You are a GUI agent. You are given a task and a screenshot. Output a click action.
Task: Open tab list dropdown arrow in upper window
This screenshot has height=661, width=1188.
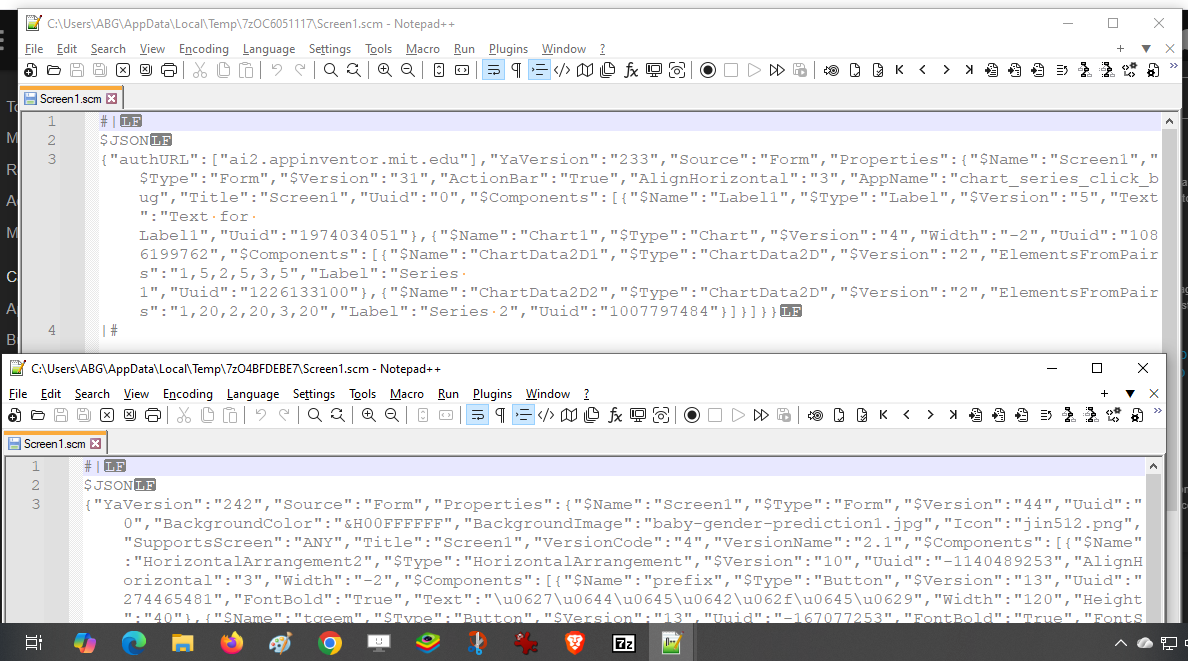pyautogui.click(x=1146, y=49)
